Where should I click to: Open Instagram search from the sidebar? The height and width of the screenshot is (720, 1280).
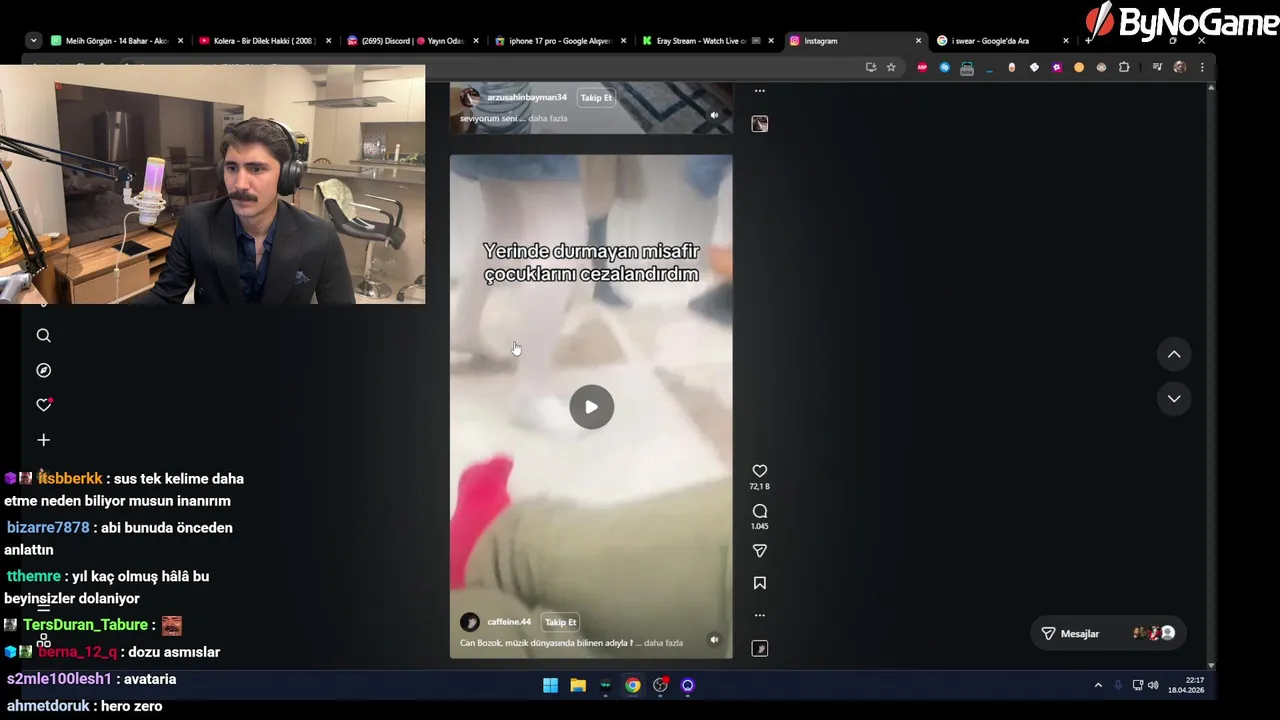click(43, 336)
